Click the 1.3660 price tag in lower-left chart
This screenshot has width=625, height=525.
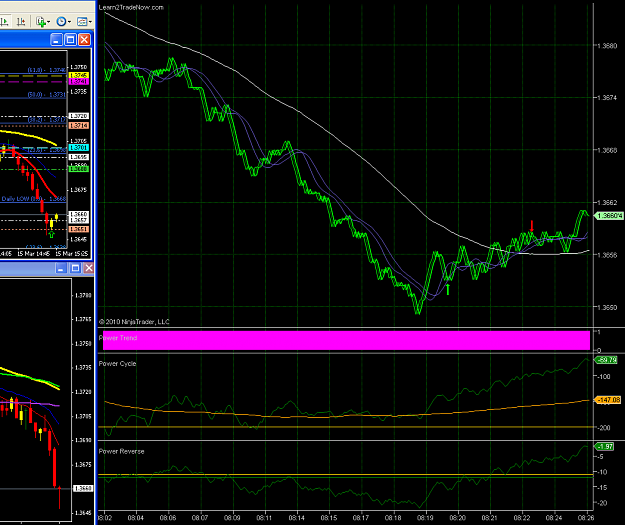(83, 488)
